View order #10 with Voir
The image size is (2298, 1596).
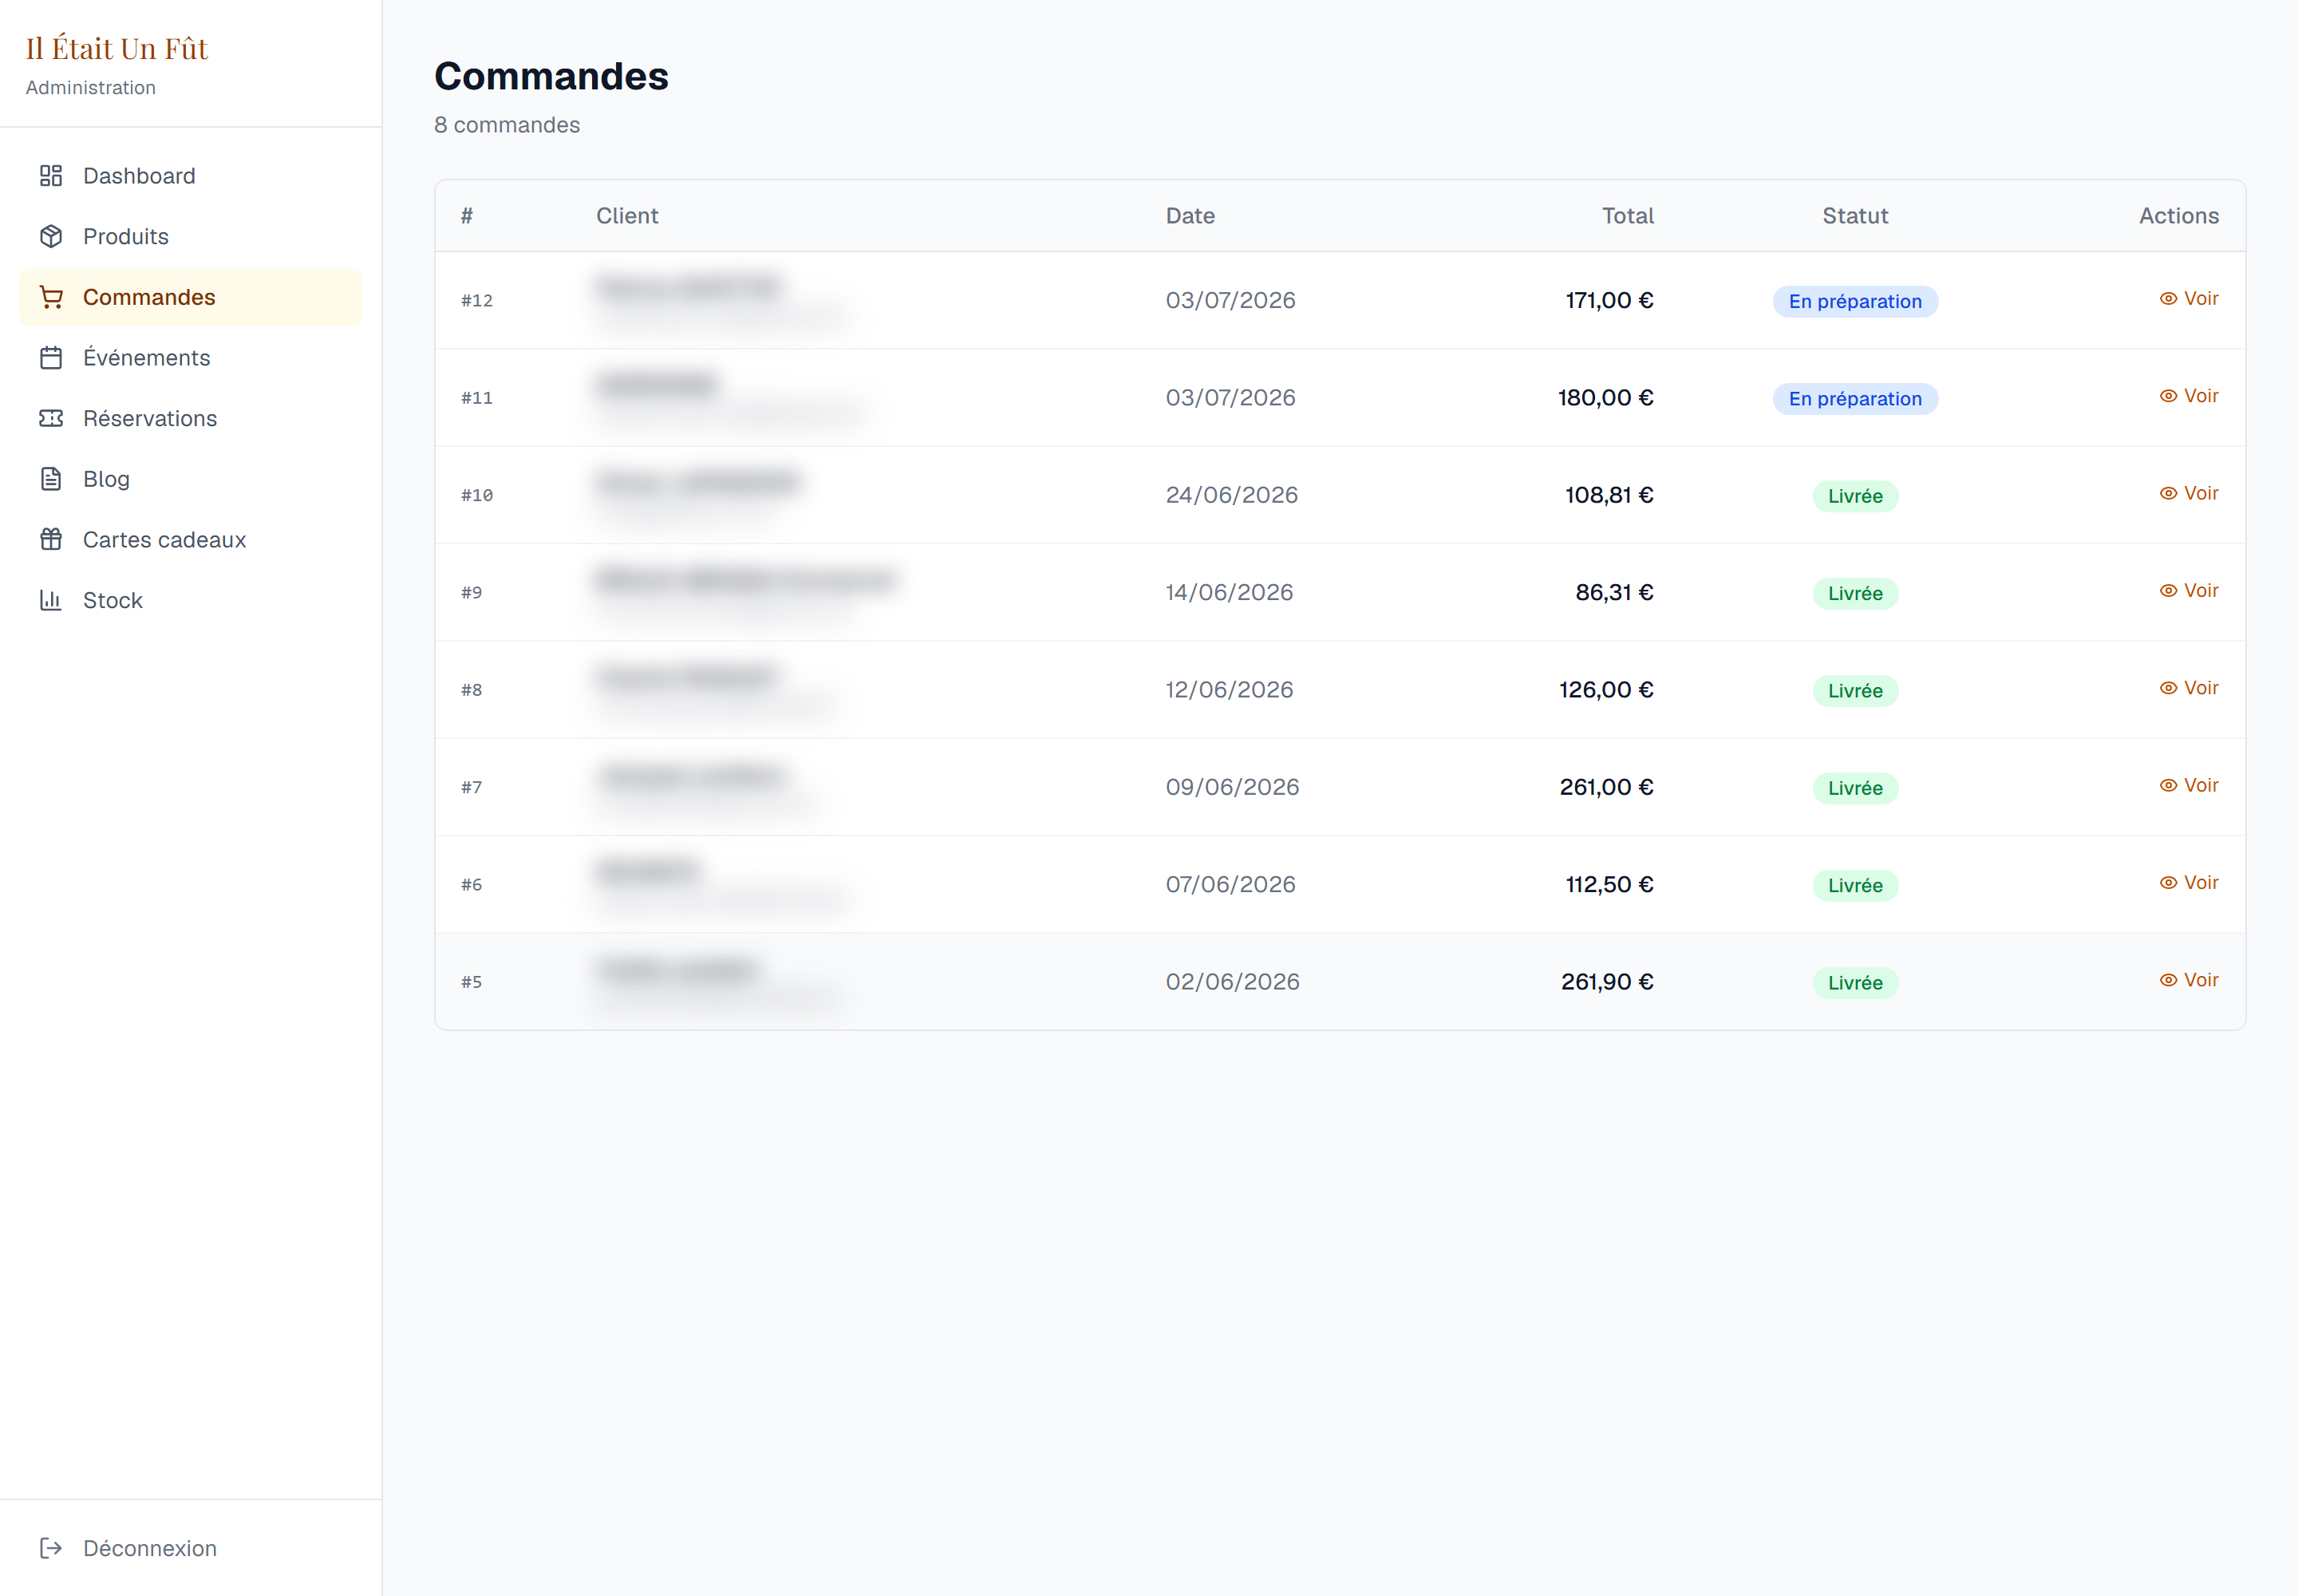[x=2189, y=493]
